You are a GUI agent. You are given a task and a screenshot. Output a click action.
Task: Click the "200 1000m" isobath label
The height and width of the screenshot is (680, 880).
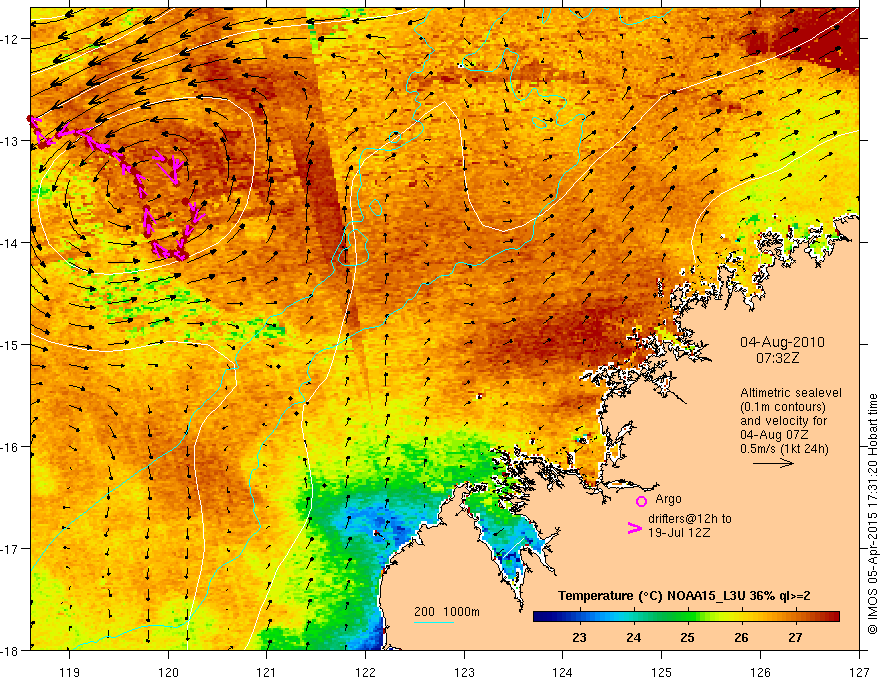(447, 612)
